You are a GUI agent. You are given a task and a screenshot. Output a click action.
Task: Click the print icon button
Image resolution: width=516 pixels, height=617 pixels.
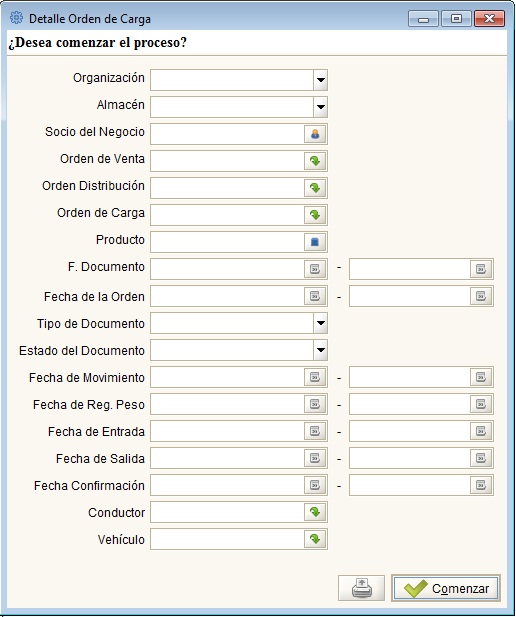(x=361, y=588)
